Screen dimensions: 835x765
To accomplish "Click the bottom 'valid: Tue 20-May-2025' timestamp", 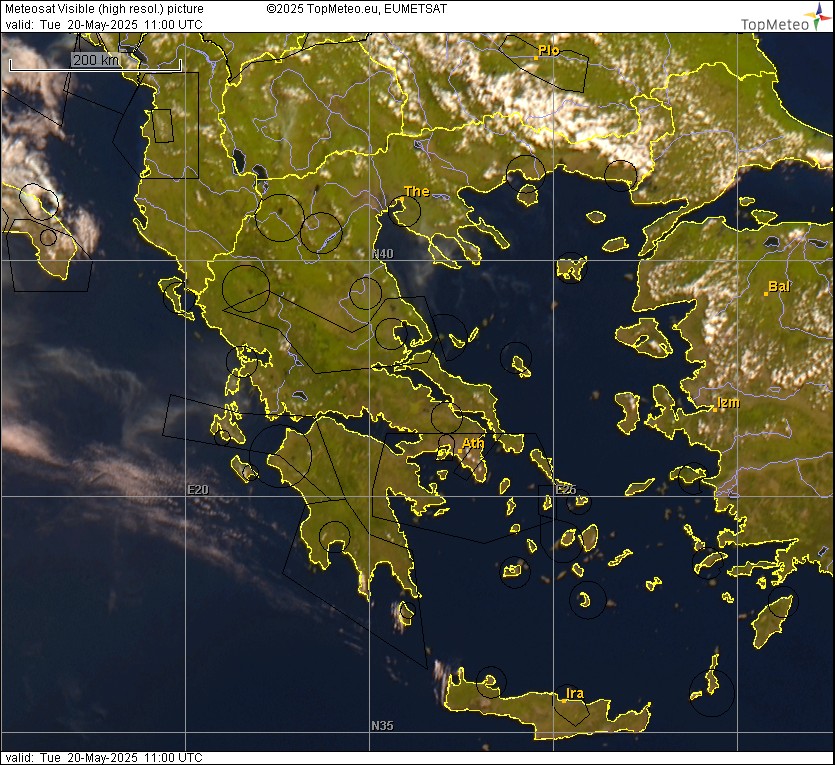I will point(104,758).
